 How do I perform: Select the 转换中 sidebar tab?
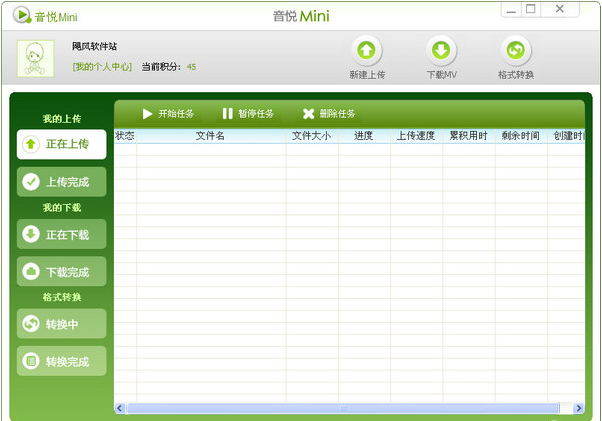click(61, 324)
